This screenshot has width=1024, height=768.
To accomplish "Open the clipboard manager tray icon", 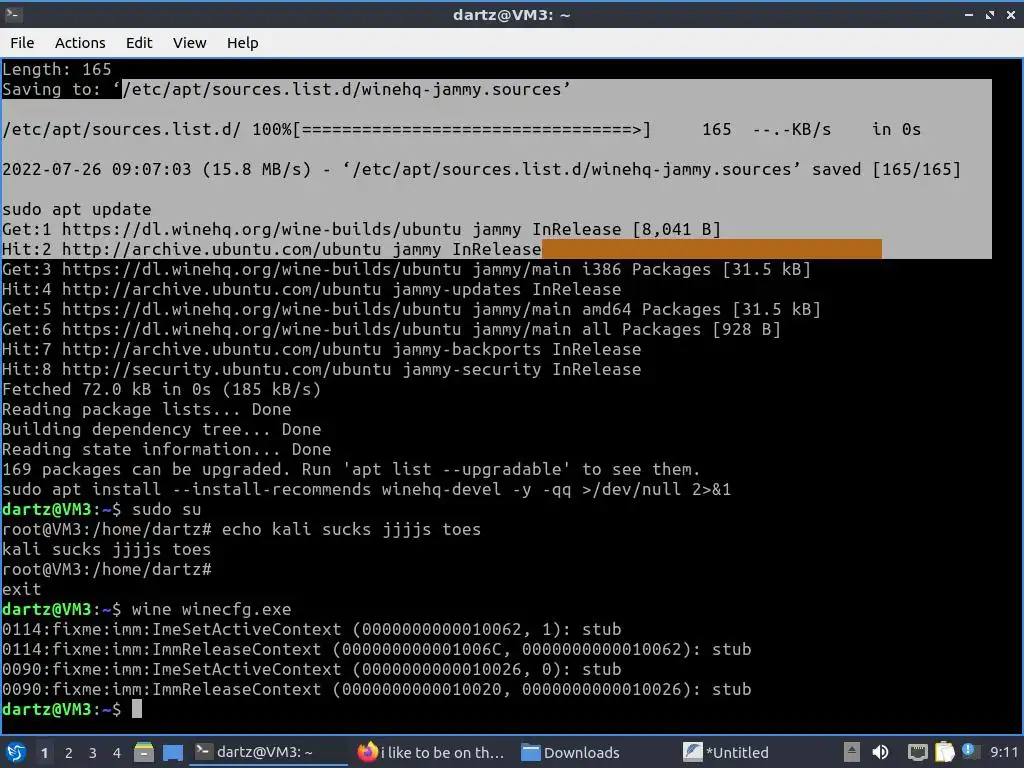I will pyautogui.click(x=944, y=752).
